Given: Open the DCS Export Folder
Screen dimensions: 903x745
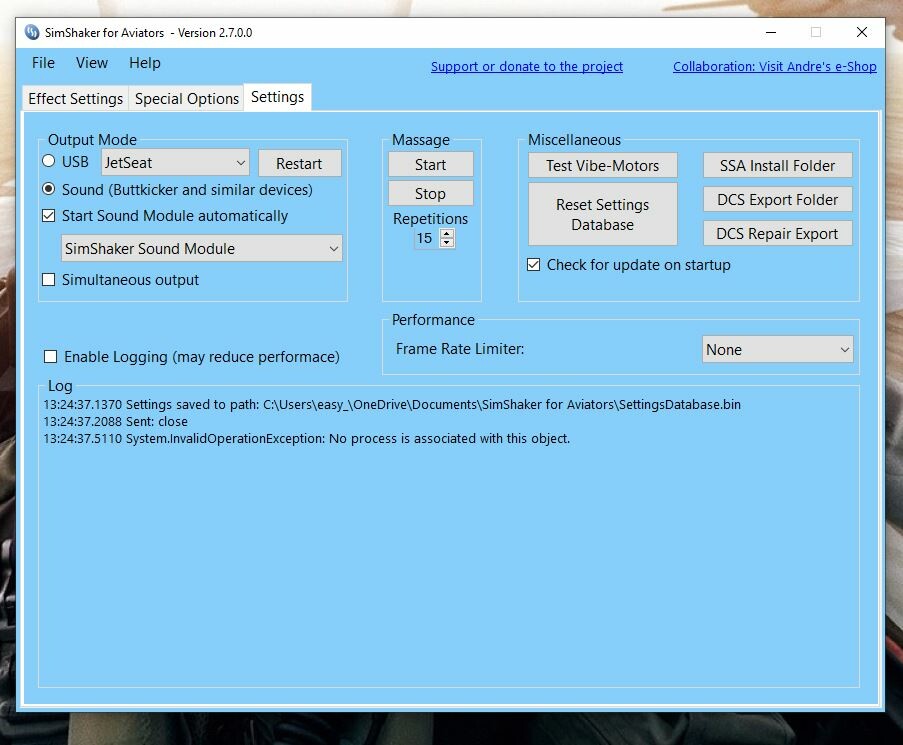Looking at the screenshot, I should coord(777,200).
